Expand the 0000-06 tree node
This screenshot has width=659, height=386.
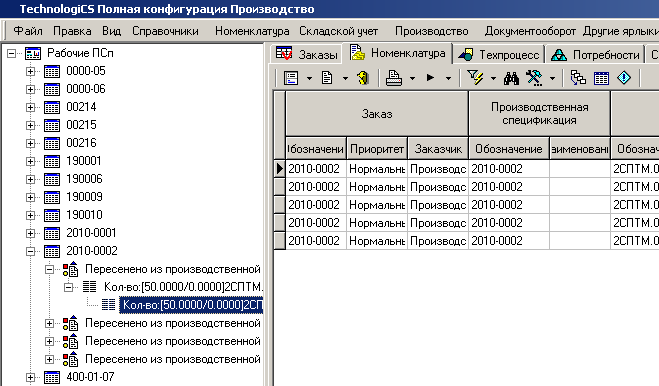pos(30,90)
